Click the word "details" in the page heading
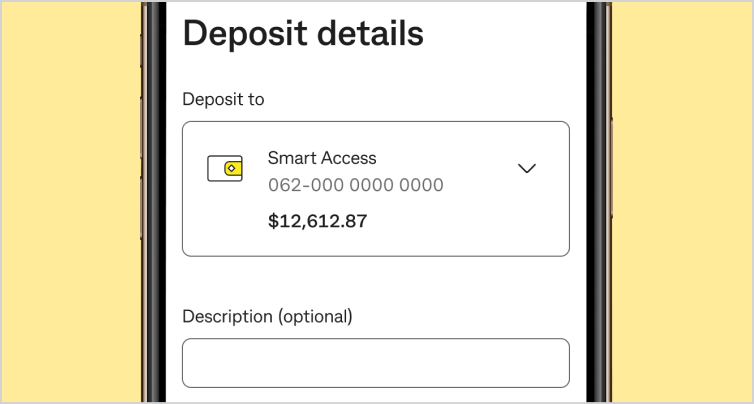754x404 pixels. (x=371, y=33)
